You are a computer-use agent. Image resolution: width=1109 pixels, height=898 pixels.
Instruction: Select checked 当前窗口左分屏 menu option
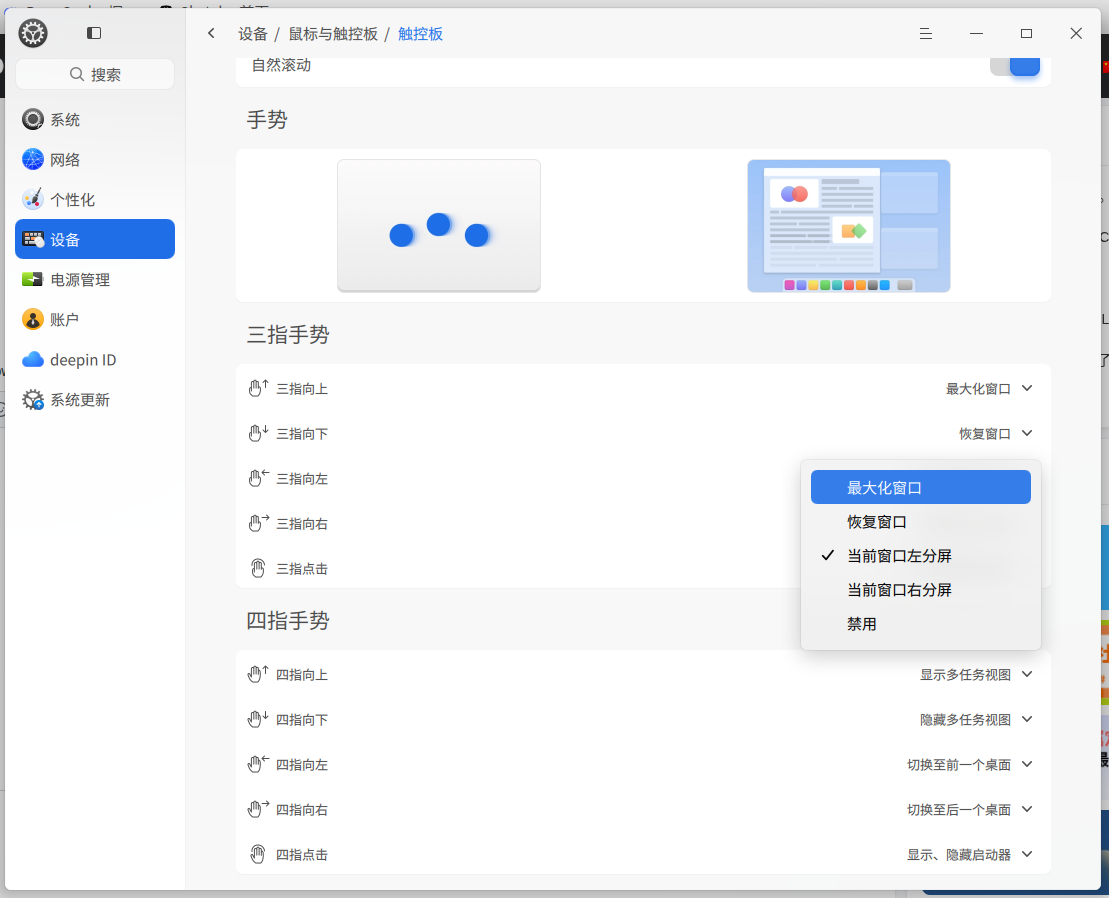click(920, 556)
